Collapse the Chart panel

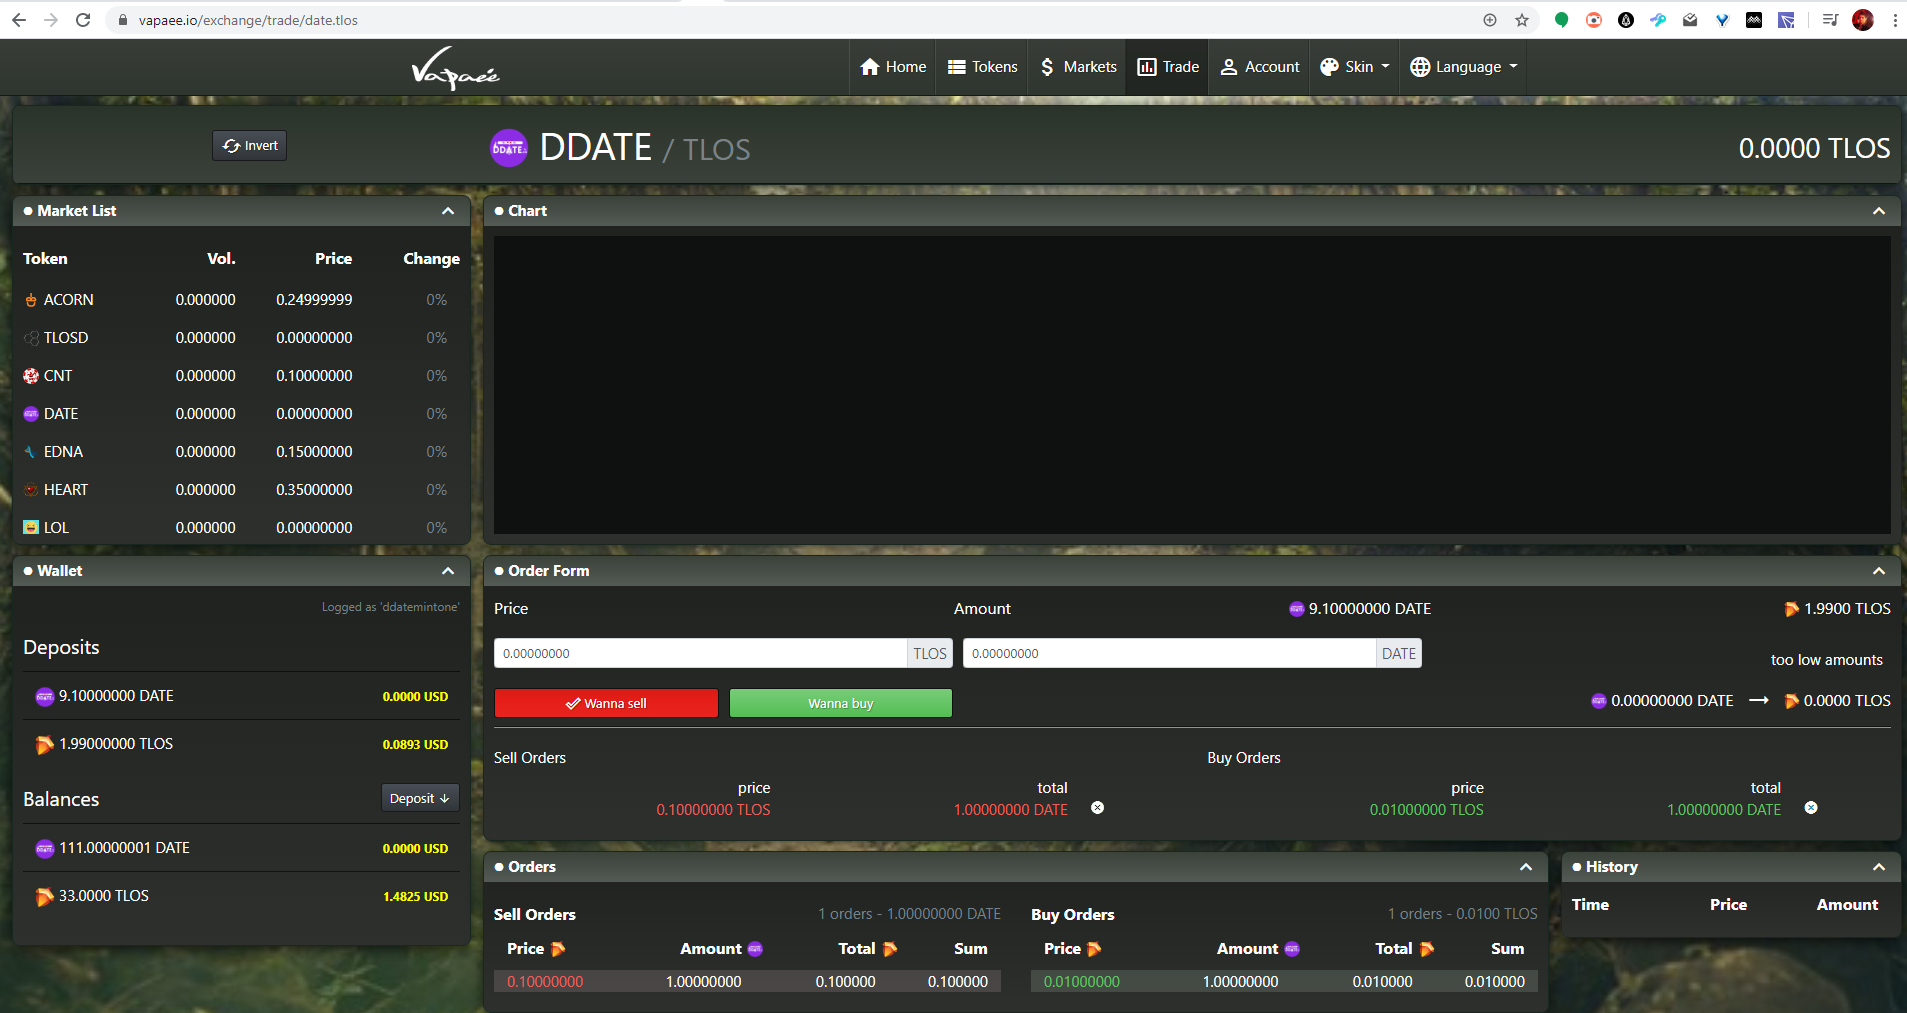[x=1879, y=211]
